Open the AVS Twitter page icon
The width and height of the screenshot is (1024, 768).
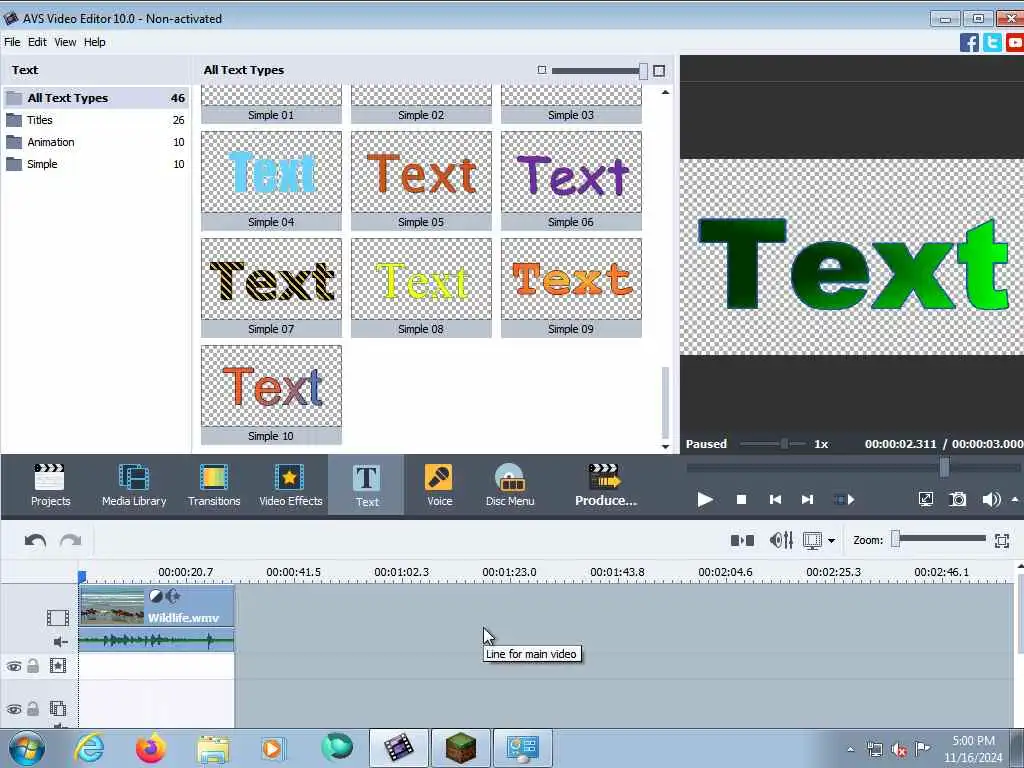point(993,42)
